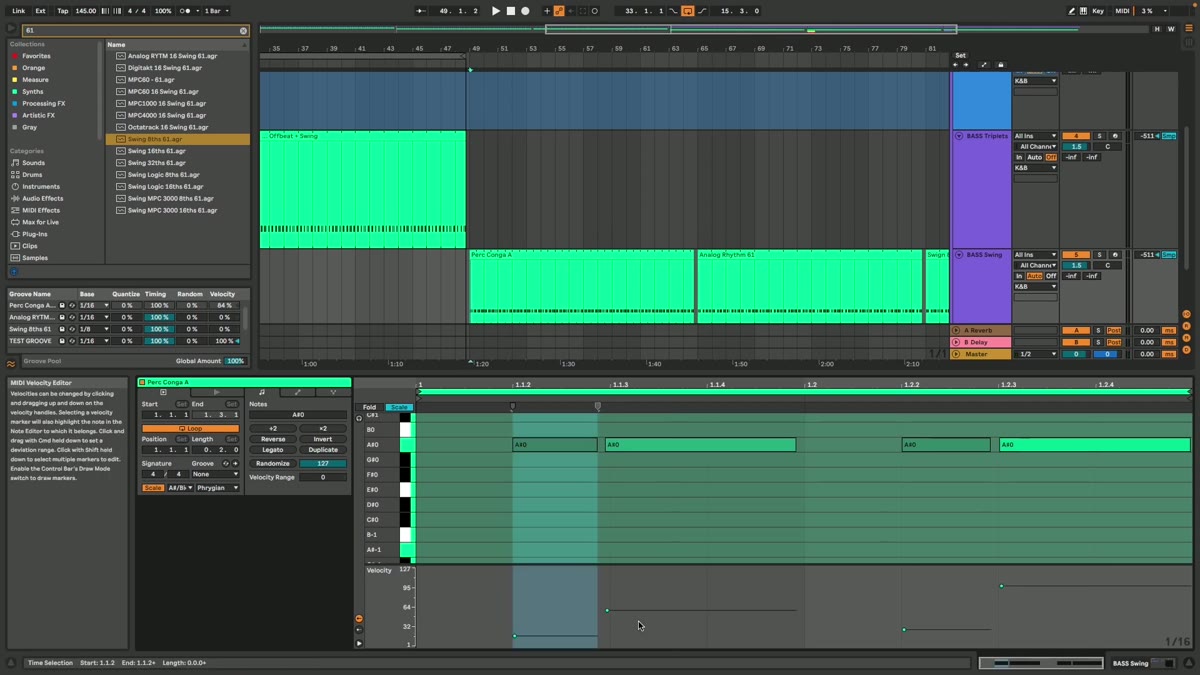1200x675 pixels.
Task: Open the scale root A#/Bb dropdown
Action: pyautogui.click(x=179, y=488)
